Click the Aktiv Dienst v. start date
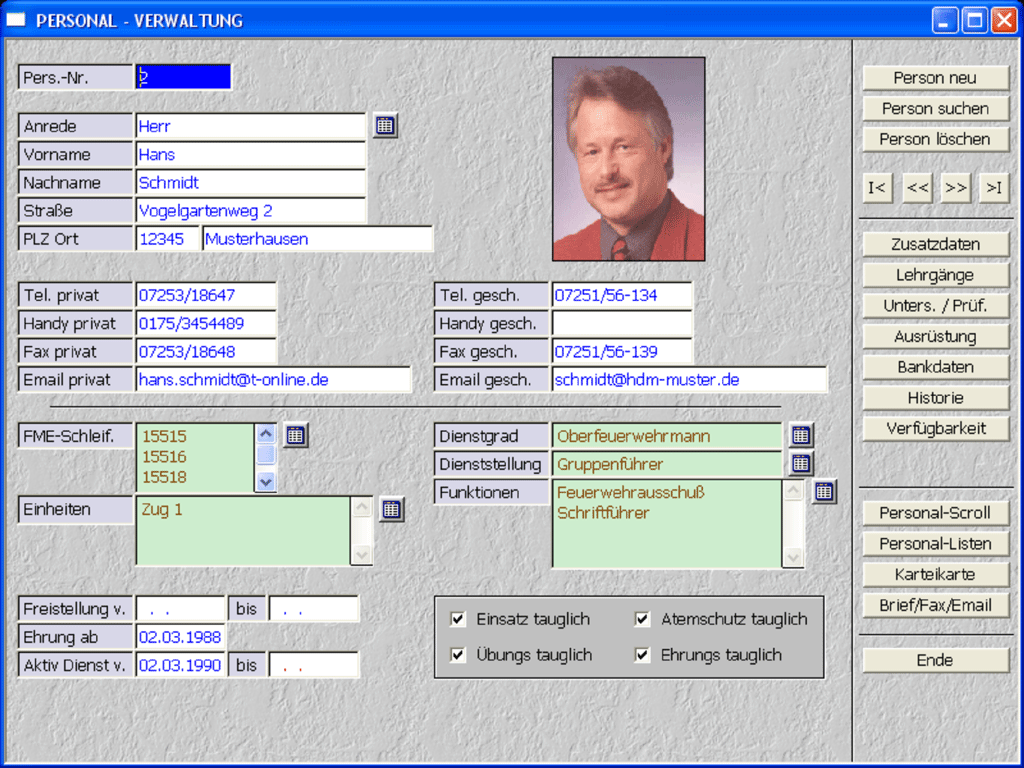Screen dimensions: 1024x768 180,665
